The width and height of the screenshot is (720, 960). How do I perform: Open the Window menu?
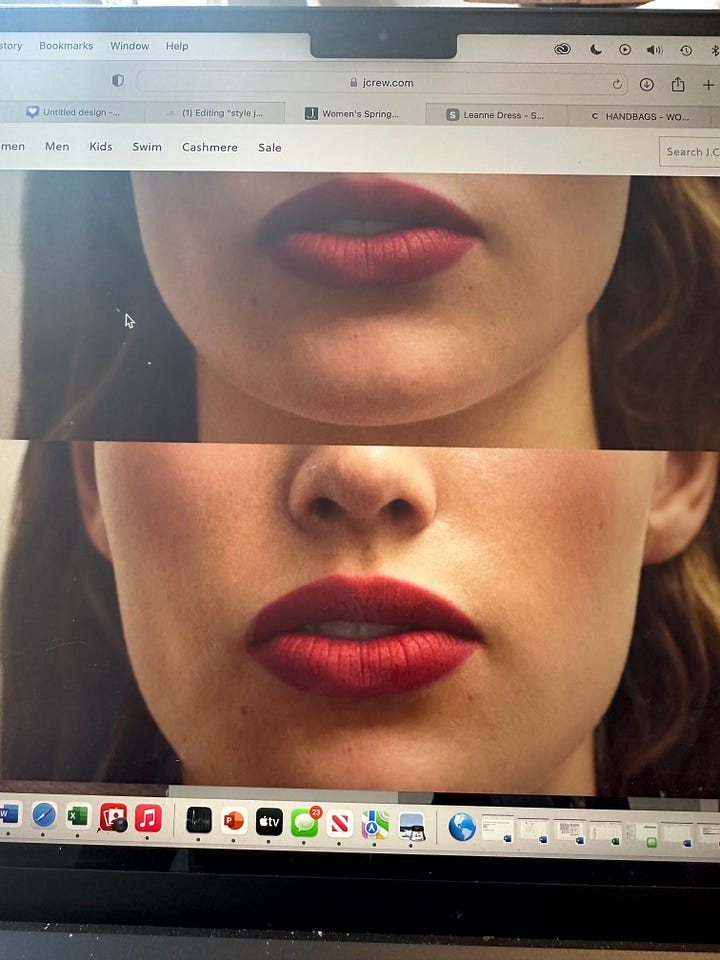pyautogui.click(x=129, y=46)
